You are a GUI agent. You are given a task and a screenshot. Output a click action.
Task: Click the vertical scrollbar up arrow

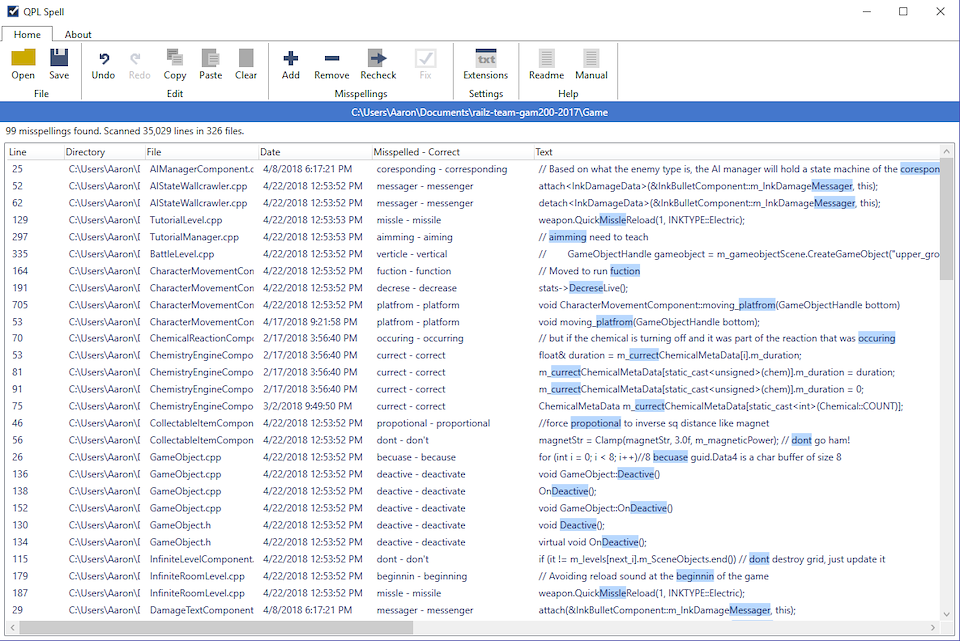[947, 151]
